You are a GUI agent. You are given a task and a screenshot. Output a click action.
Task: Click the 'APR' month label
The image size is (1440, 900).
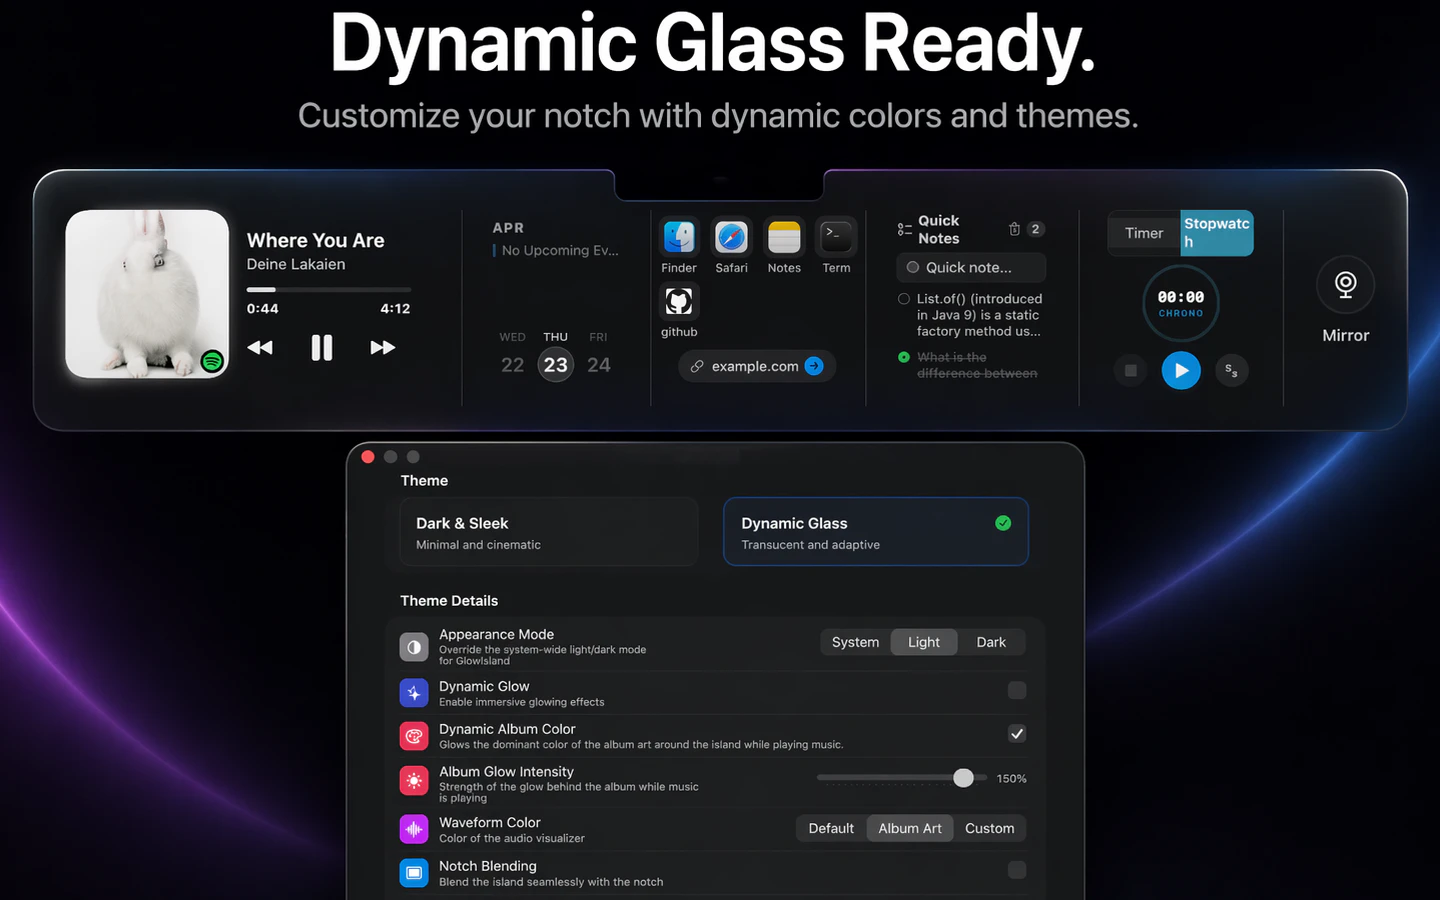[508, 228]
